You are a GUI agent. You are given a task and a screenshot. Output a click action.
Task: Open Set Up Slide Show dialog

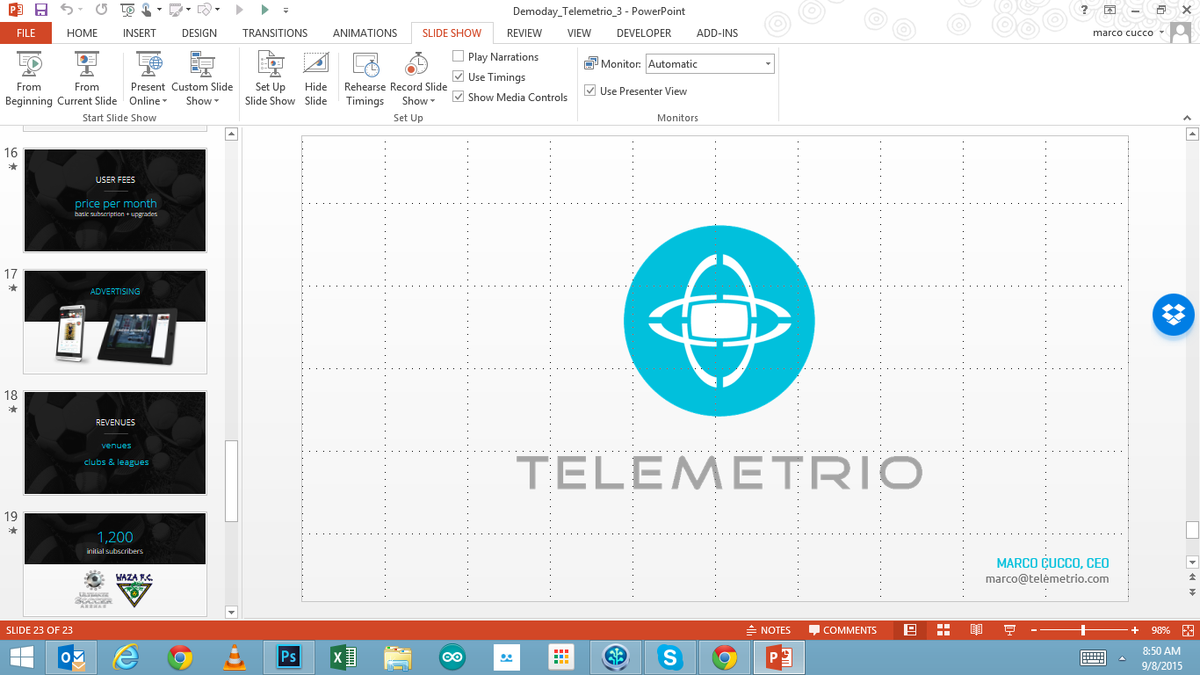coord(270,80)
